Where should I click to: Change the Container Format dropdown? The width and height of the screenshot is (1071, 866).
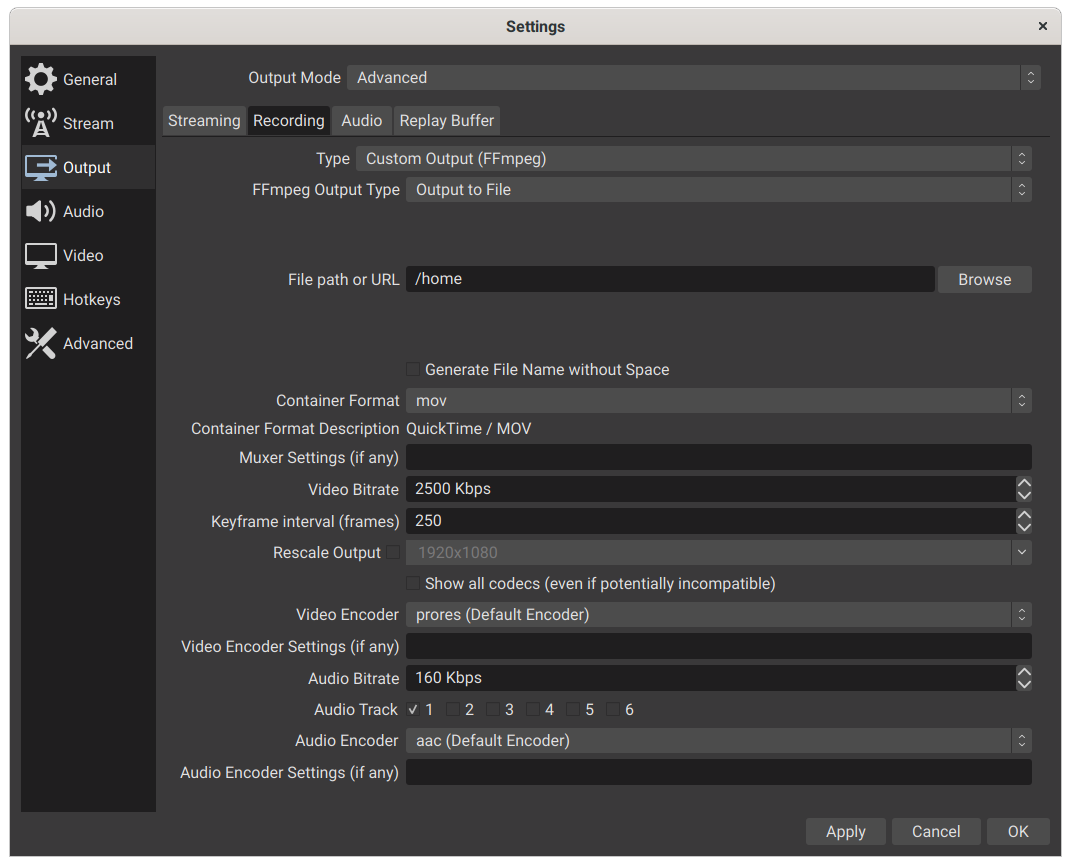pyautogui.click(x=719, y=401)
